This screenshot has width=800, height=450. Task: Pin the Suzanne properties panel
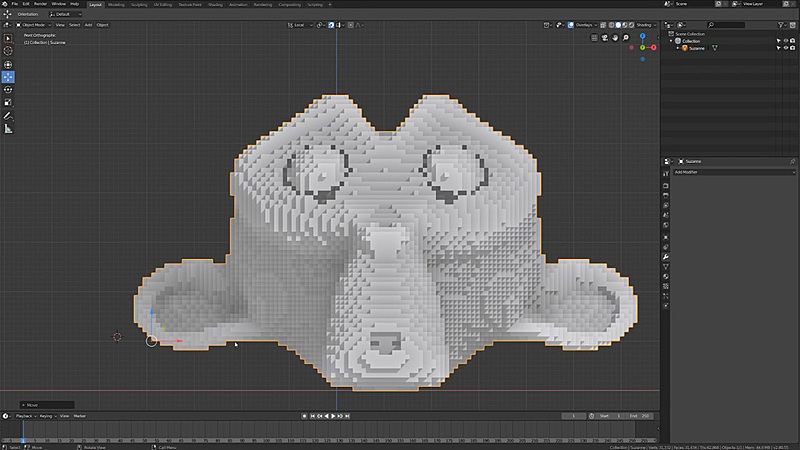click(x=792, y=161)
